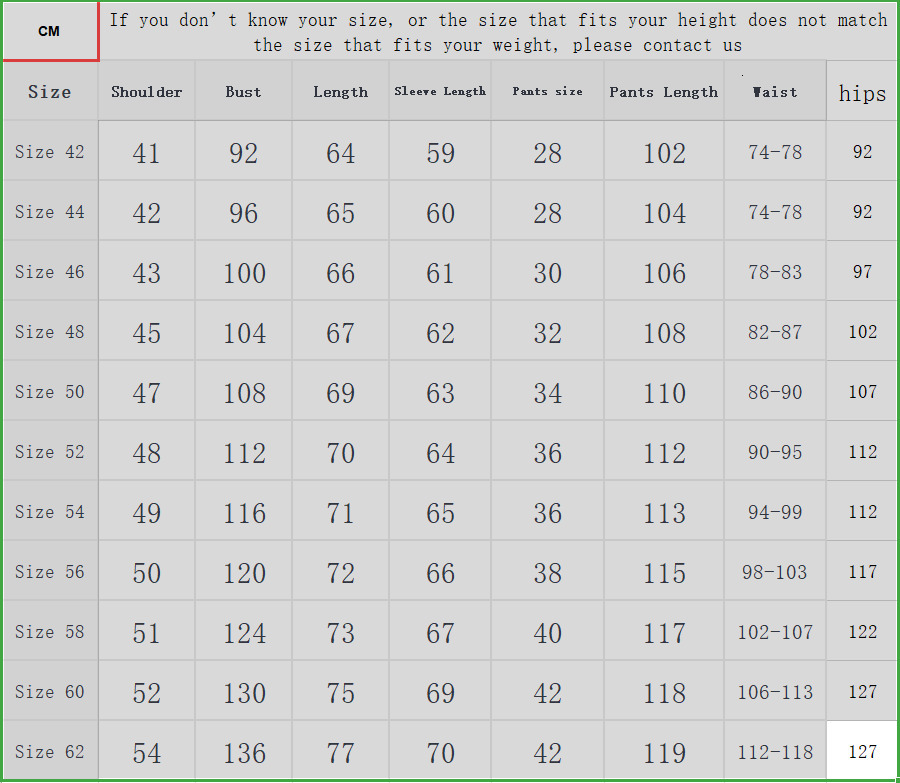This screenshot has height=783, width=900.
Task: Click the Sleeve Length column header
Action: (440, 92)
